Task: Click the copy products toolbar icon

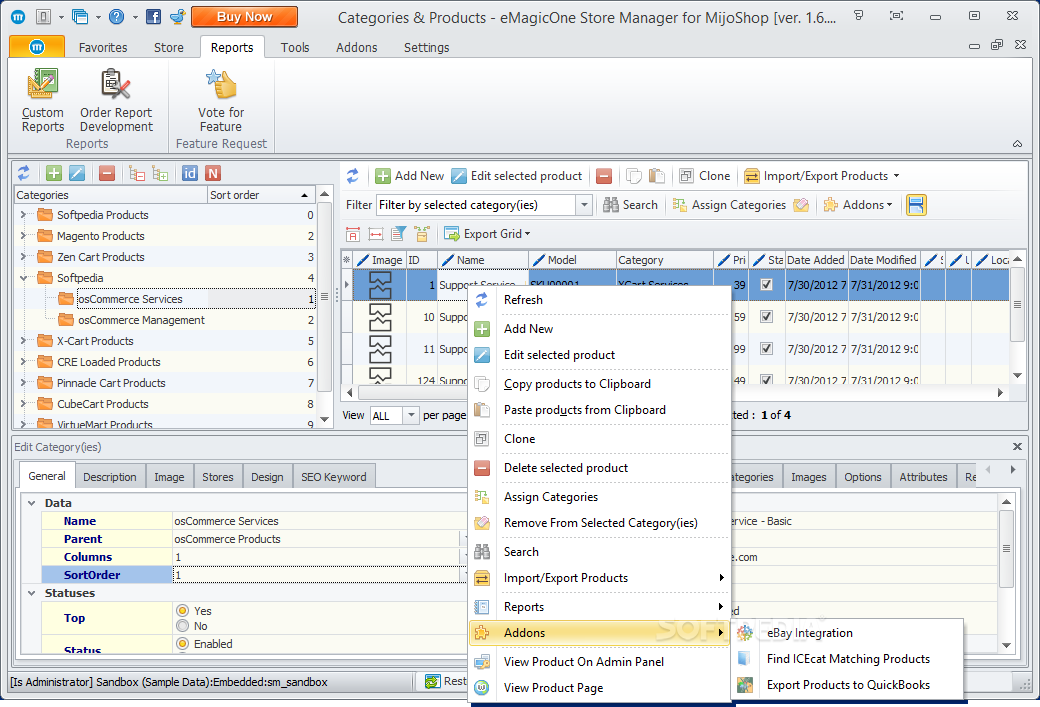Action: 634,176
